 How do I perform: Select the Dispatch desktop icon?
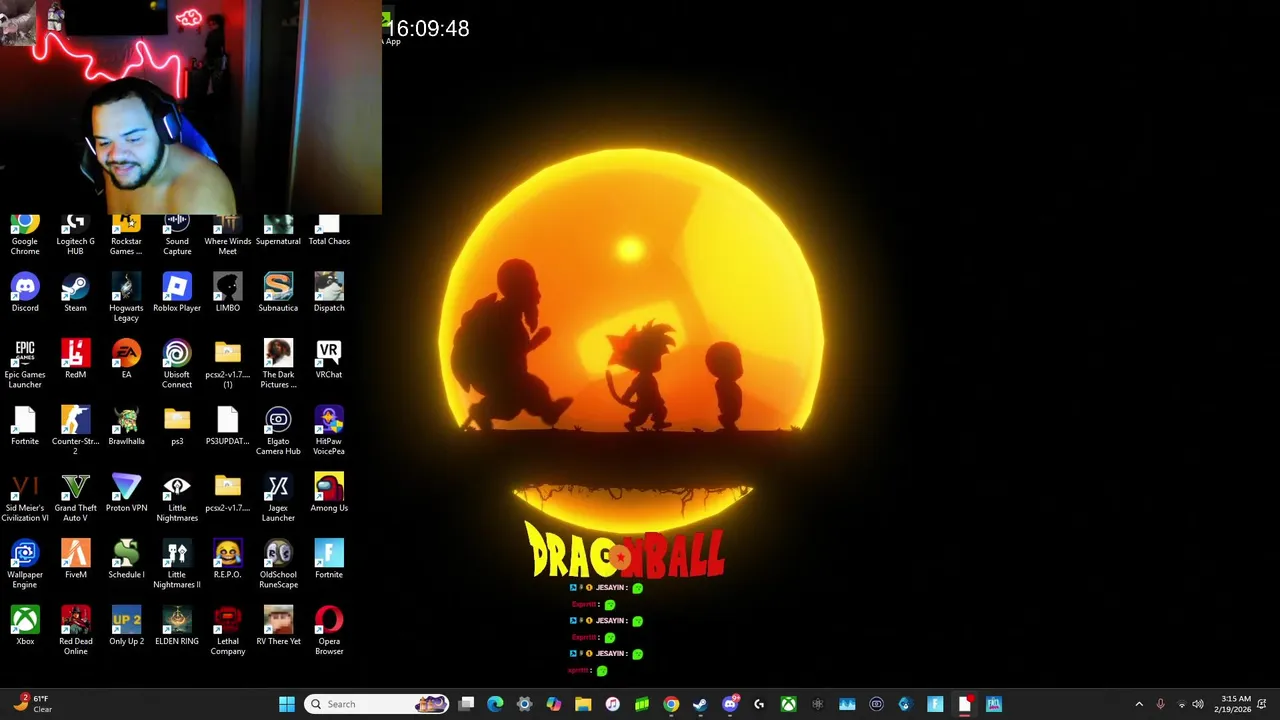(x=329, y=293)
